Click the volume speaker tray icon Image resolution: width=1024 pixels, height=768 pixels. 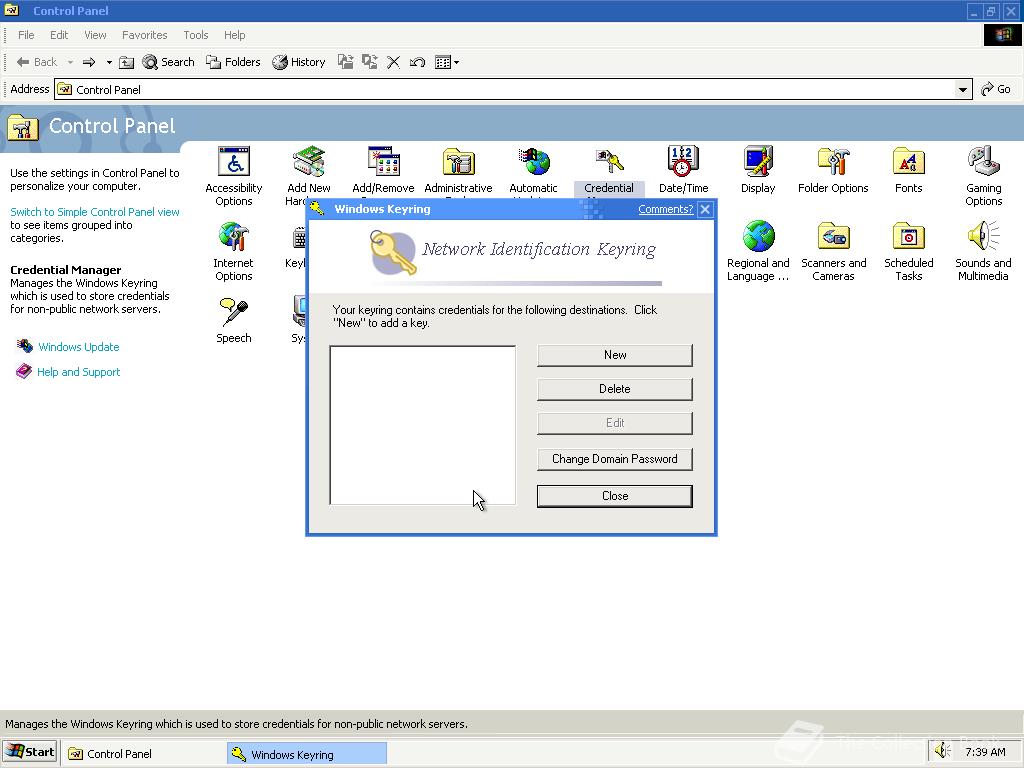(x=942, y=752)
